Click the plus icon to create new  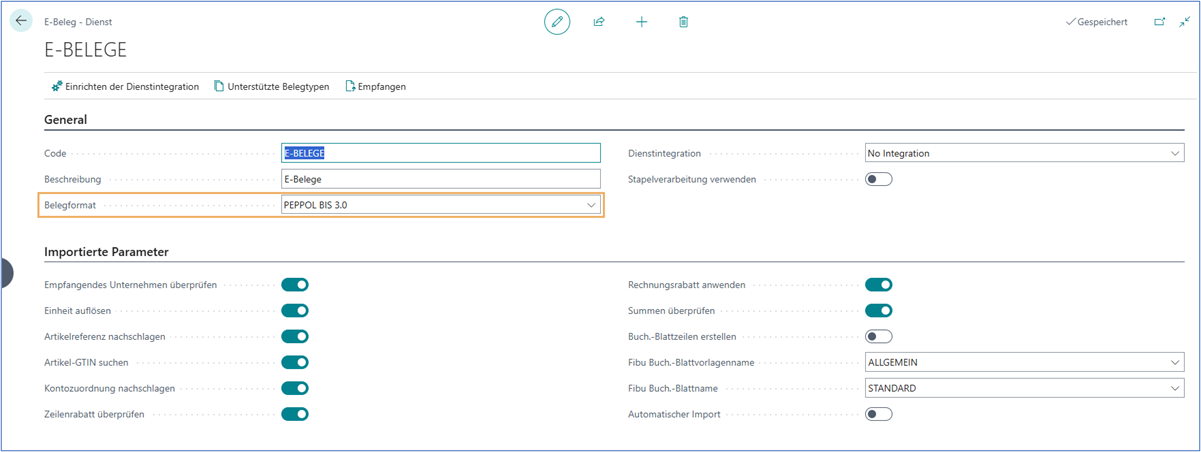[642, 21]
